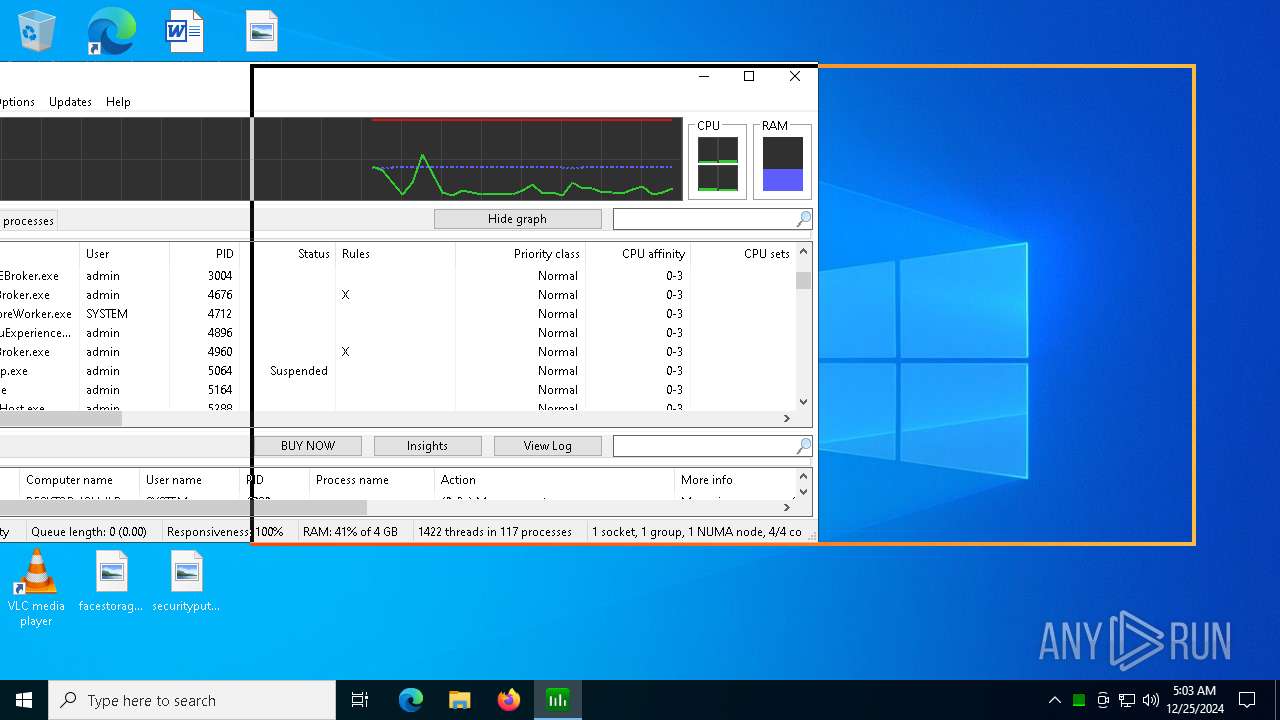Focus the process list search field
Screen dimensions: 1280x720
pos(704,219)
